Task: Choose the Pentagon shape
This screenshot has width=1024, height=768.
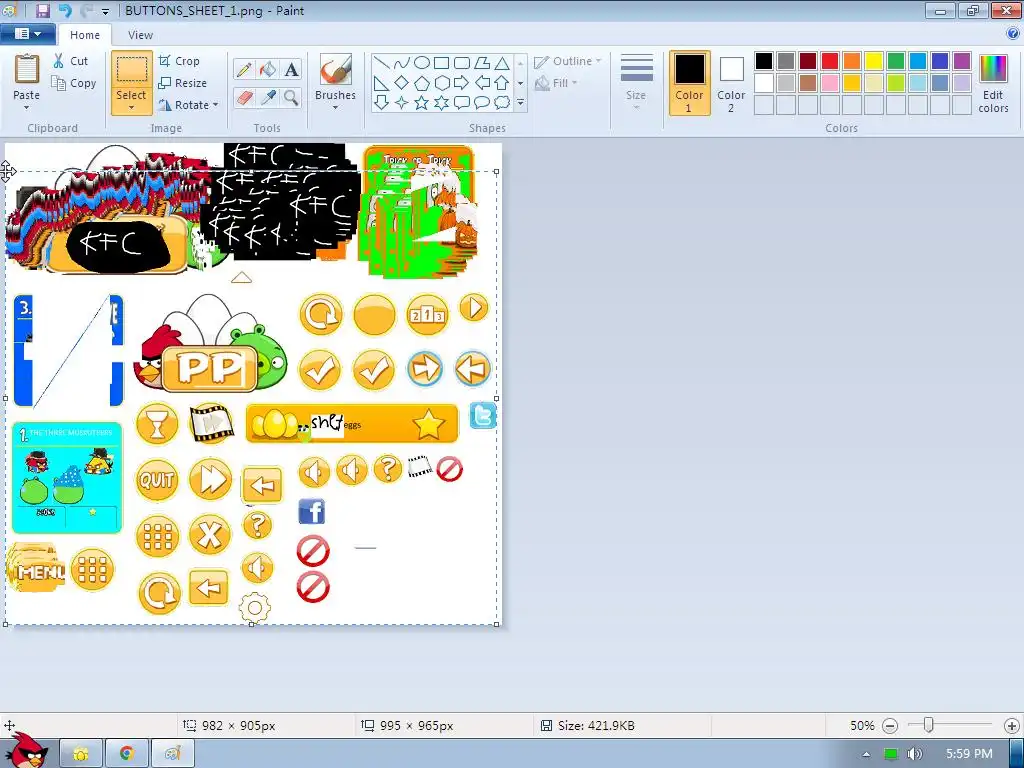Action: coord(422,83)
